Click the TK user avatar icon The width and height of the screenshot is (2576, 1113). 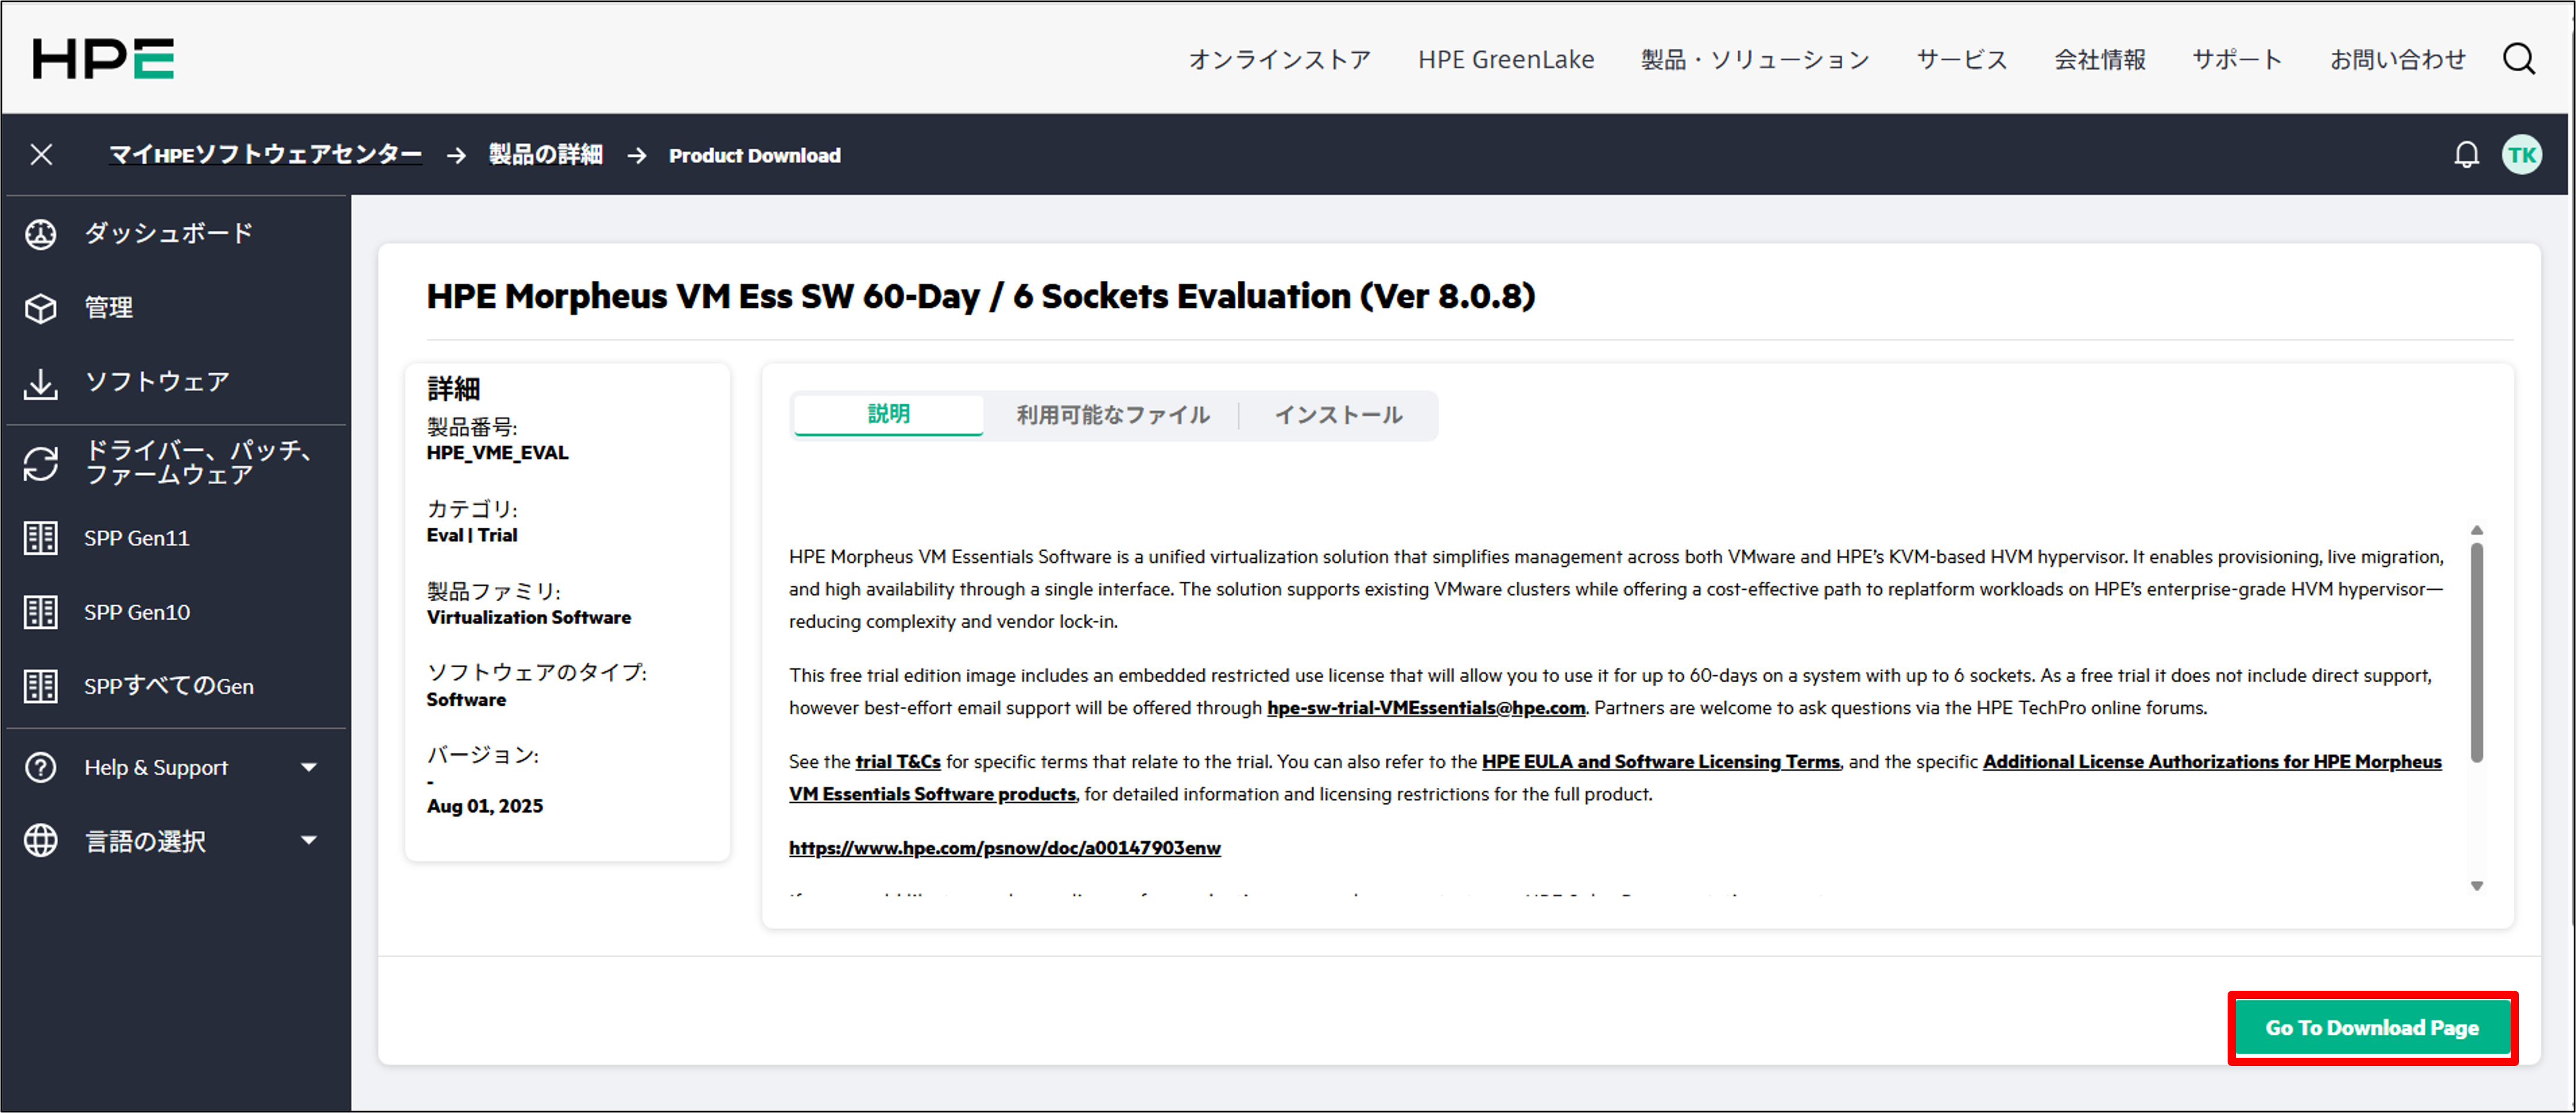click(x=2521, y=155)
